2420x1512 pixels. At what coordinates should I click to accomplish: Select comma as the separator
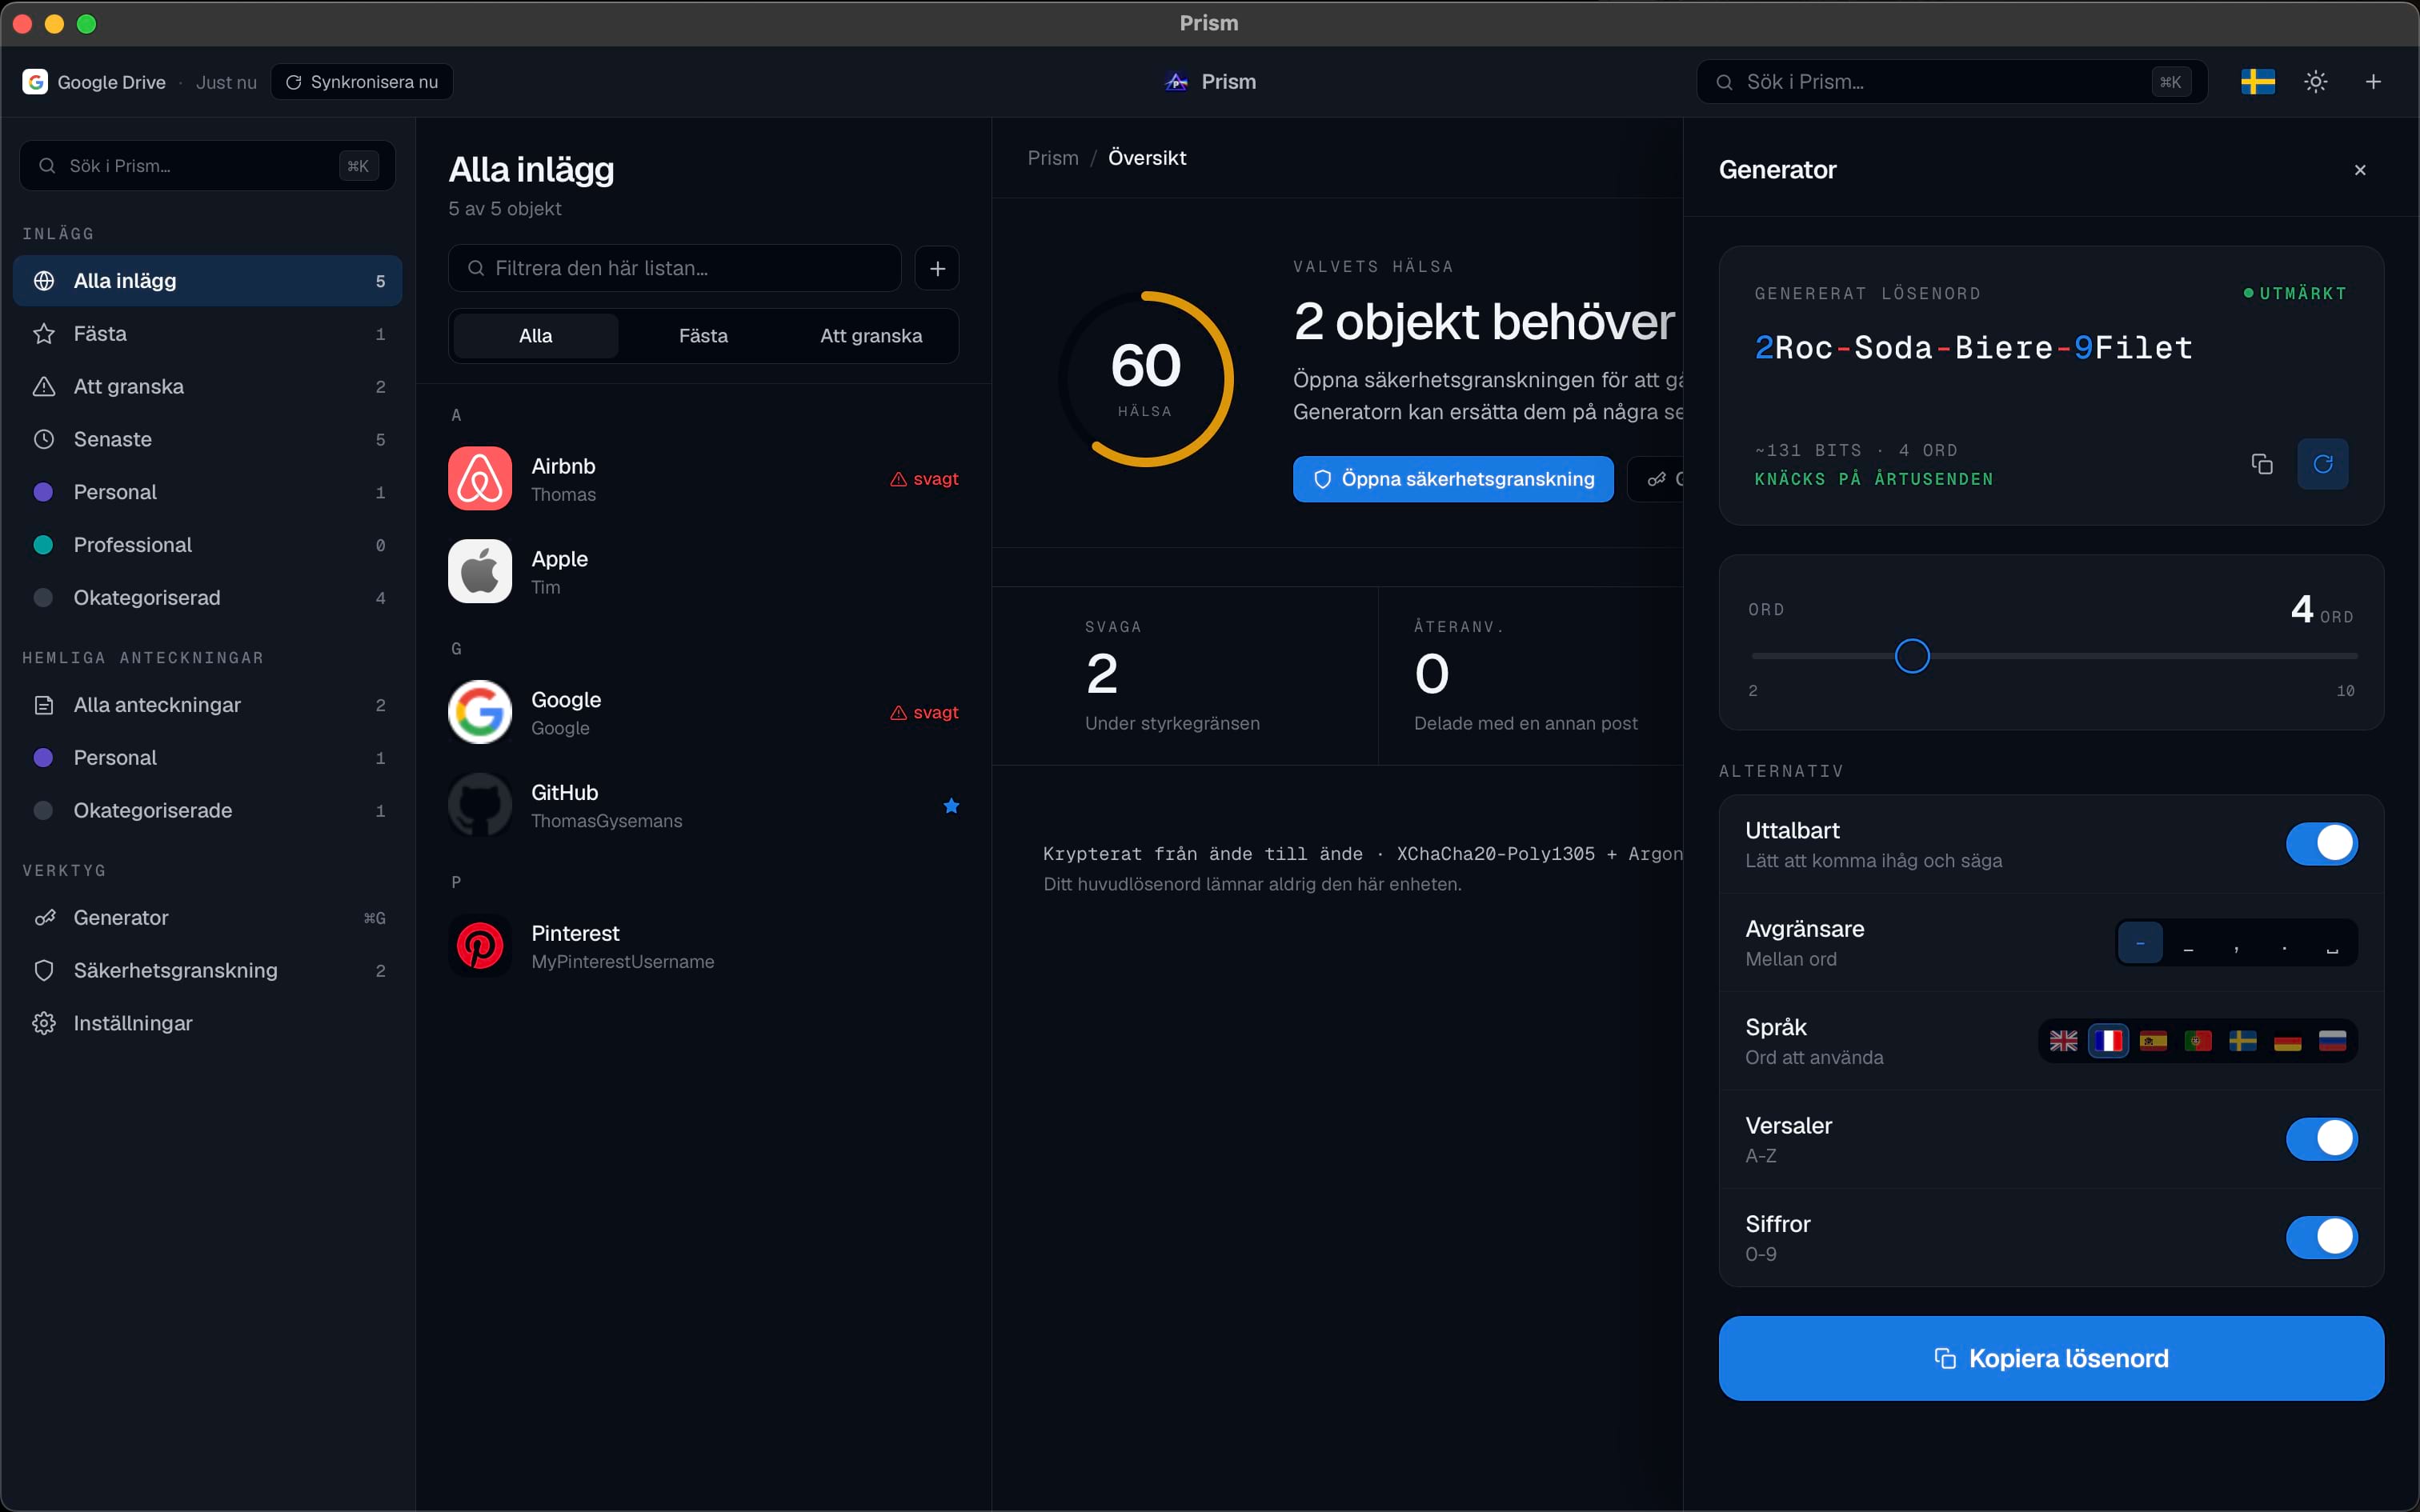click(2236, 944)
